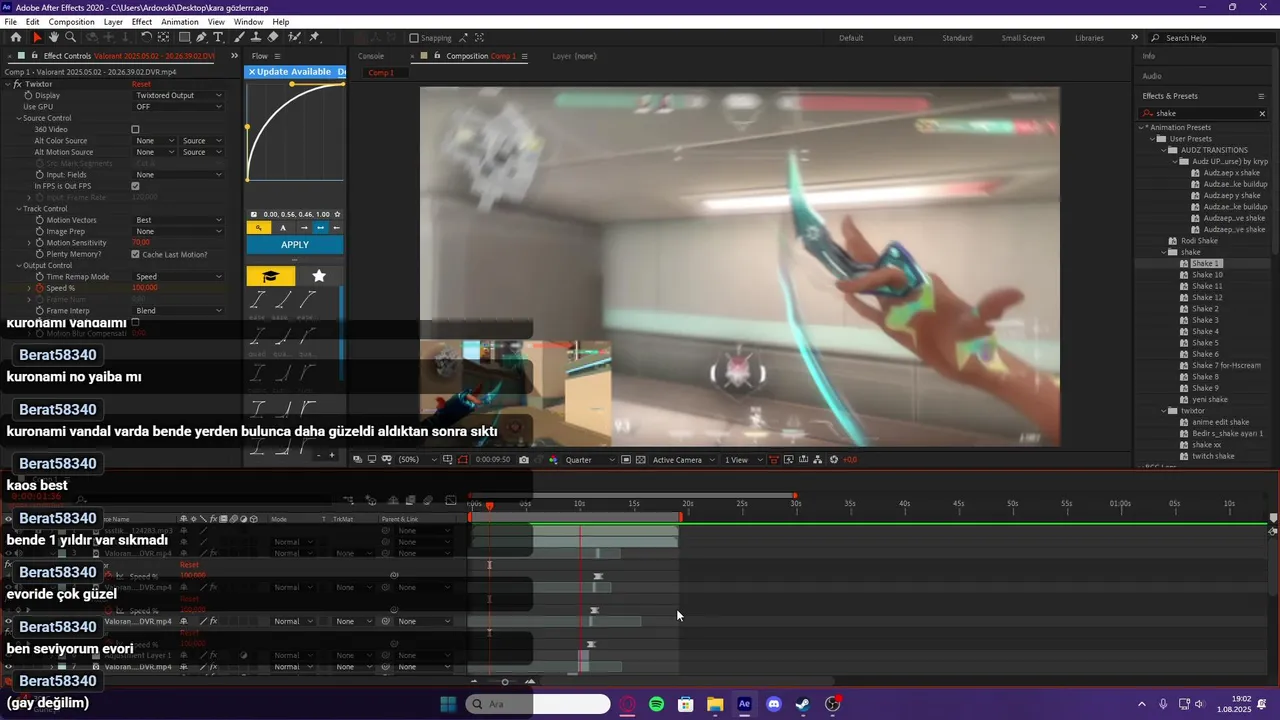Select the Zoom magnifier tool
This screenshot has width=1280, height=720.
[x=70, y=37]
